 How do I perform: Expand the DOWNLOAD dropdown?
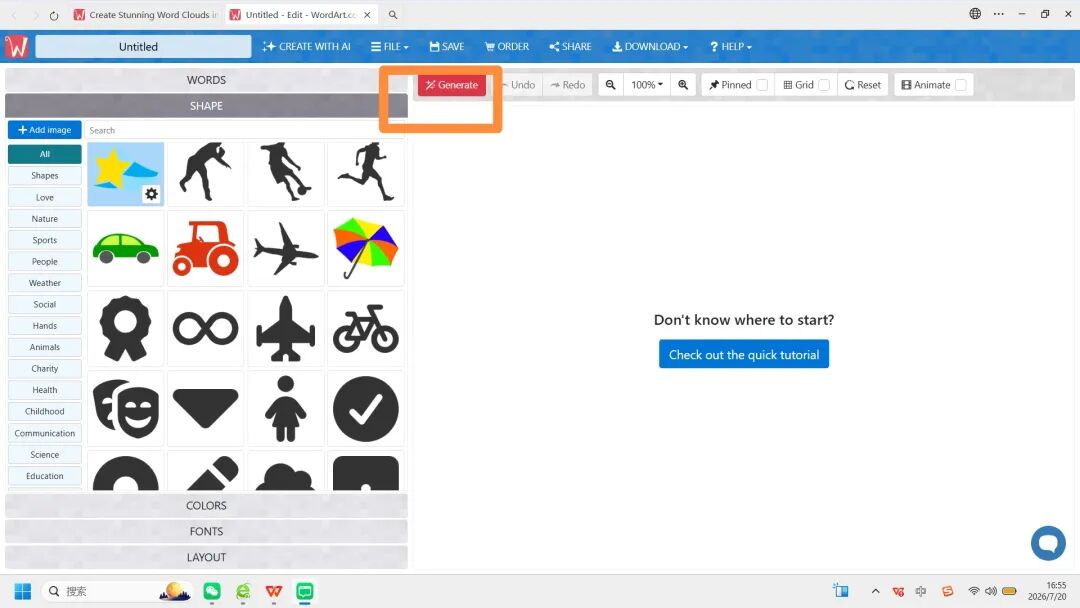point(650,46)
